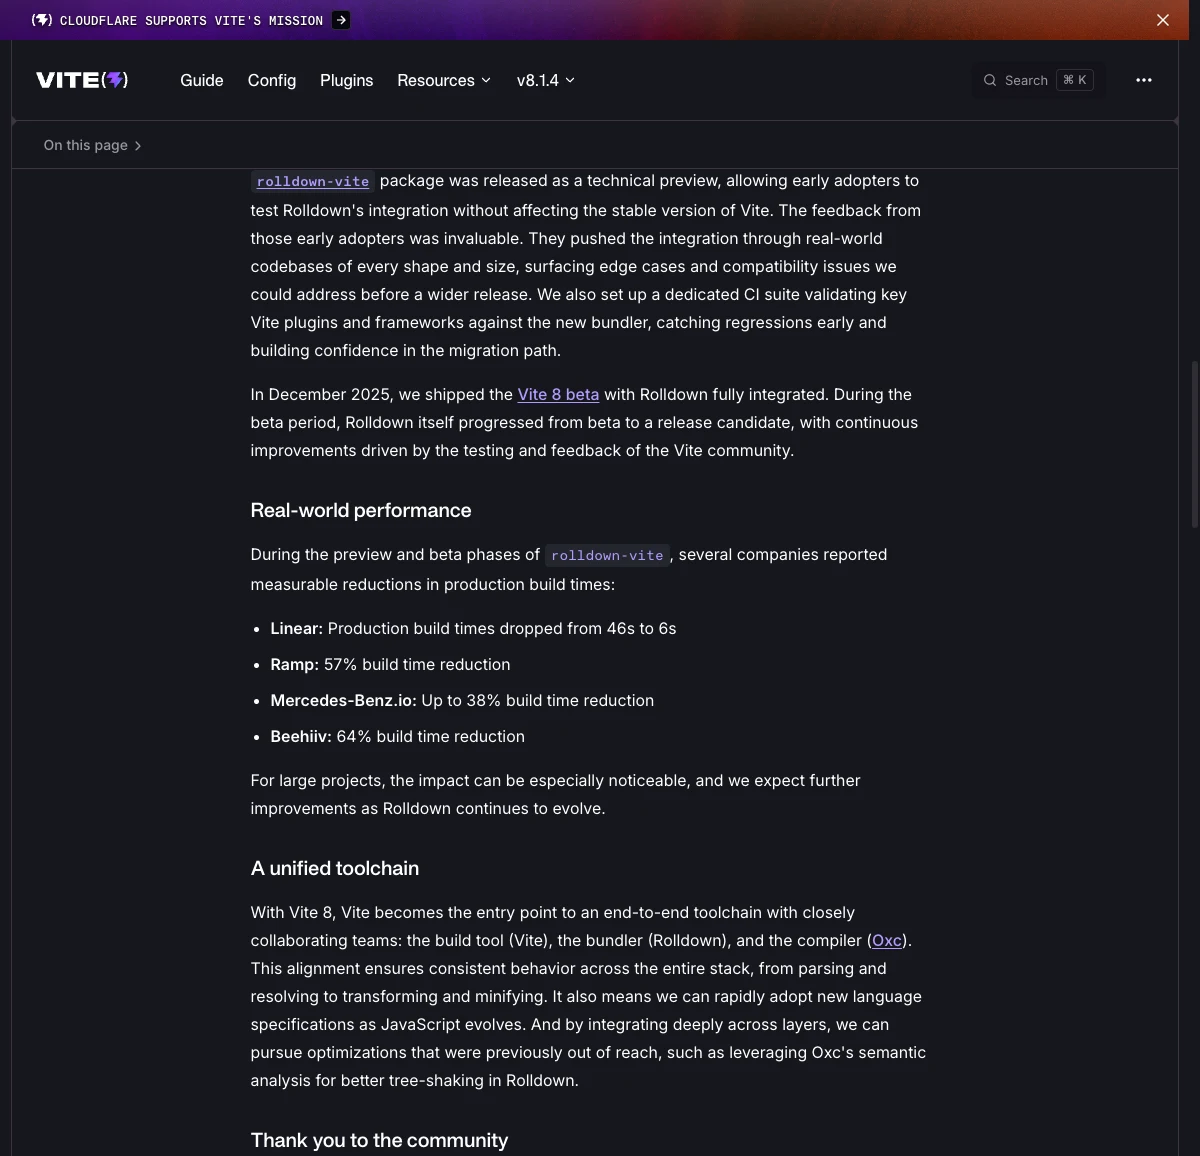Click the lightning bolt icon in banner
1200x1156 pixels.
tap(42, 20)
